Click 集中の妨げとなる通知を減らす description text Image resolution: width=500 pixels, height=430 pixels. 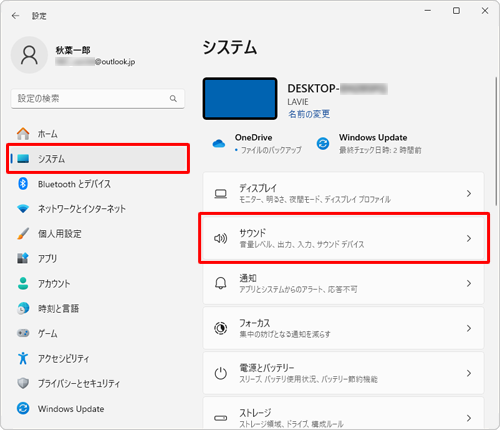point(285,334)
